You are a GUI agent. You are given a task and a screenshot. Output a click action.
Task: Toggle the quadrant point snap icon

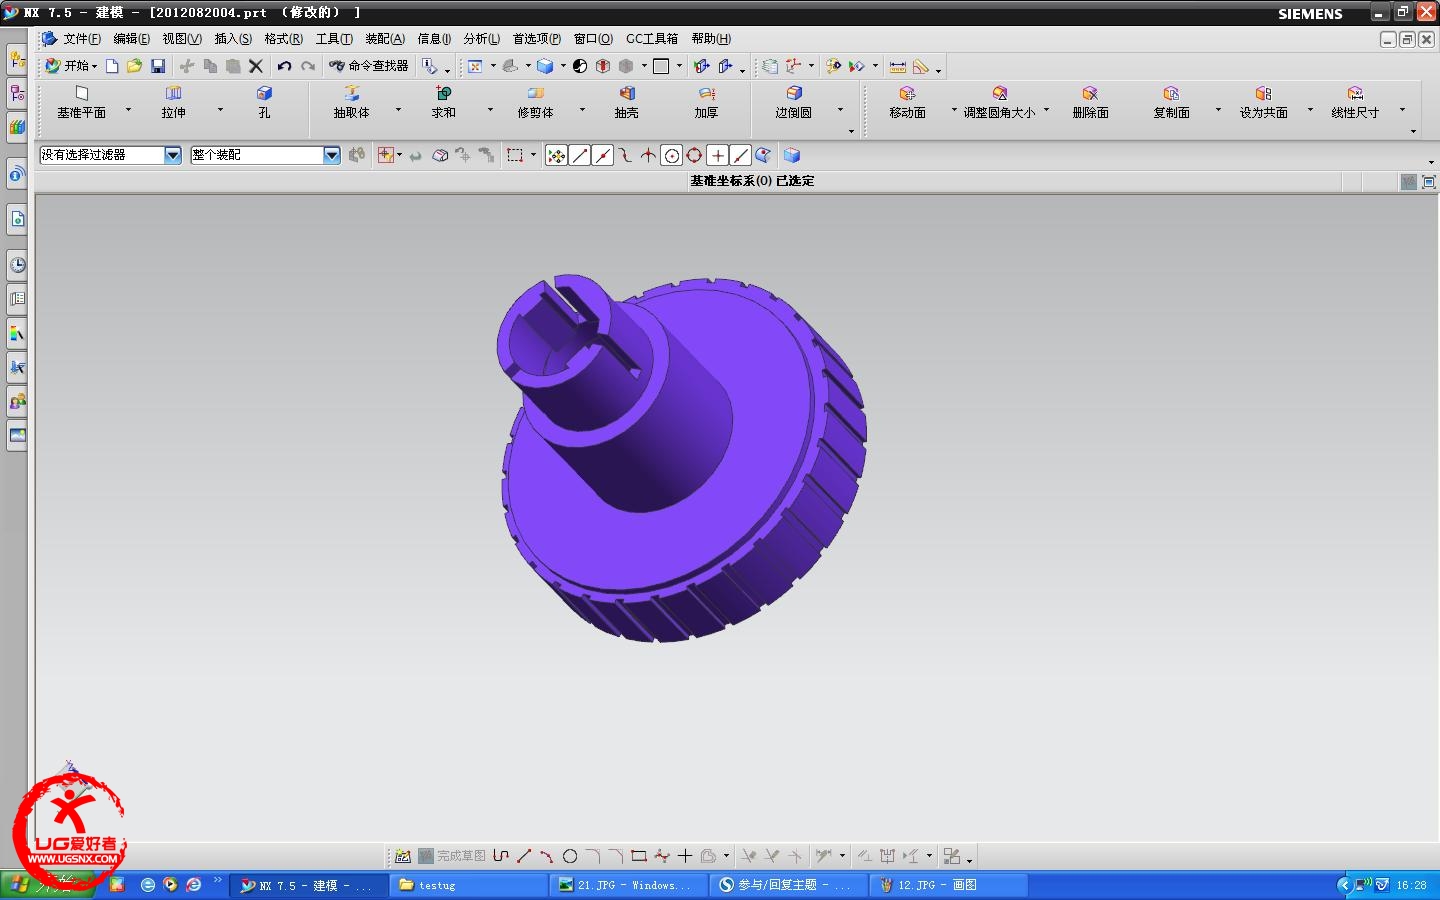point(694,155)
